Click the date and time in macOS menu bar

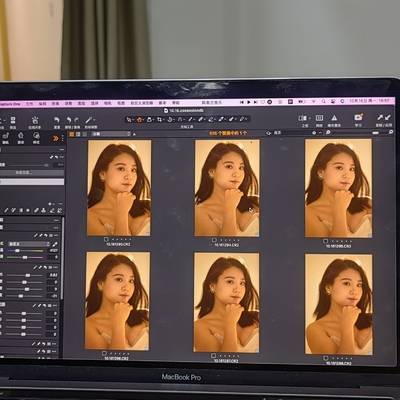[x=370, y=100]
